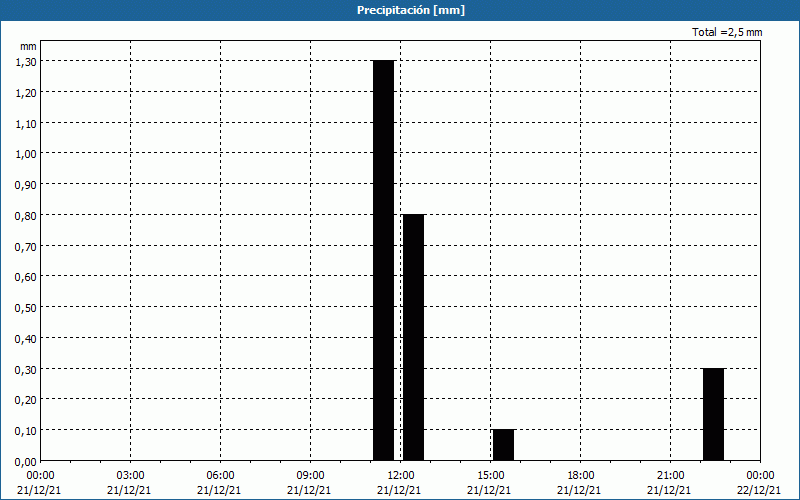Click the 1,00 y-axis value

(26, 154)
